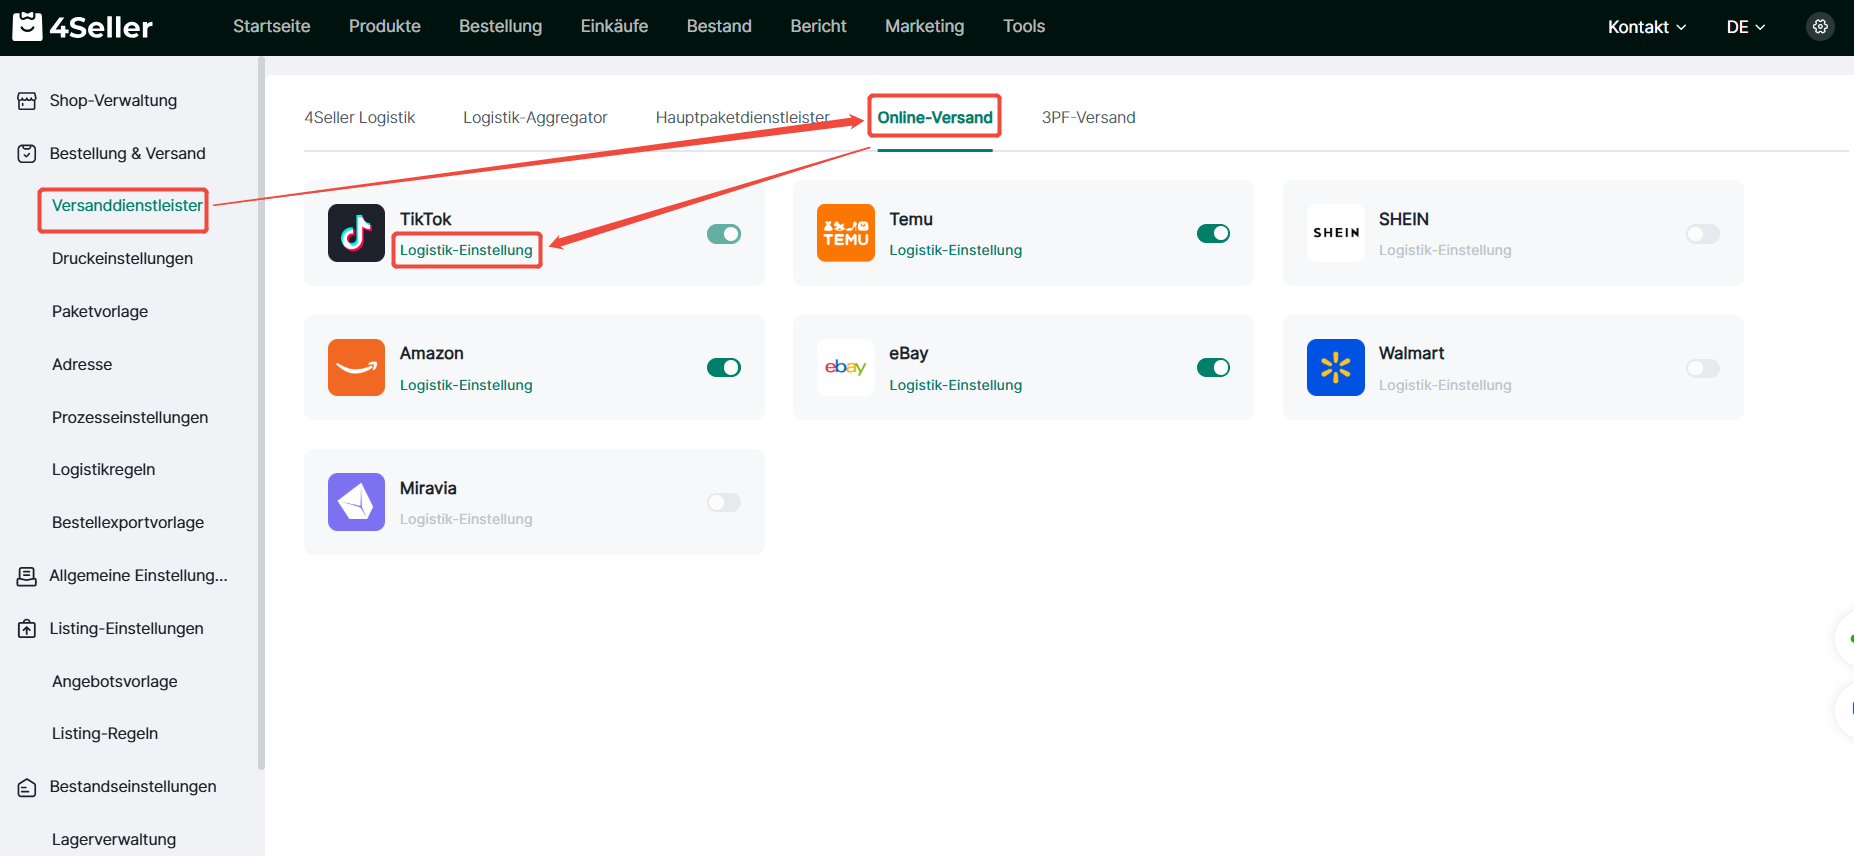The height and width of the screenshot is (856, 1854).
Task: Open TikTok Logistik-Einstellung link
Action: pyautogui.click(x=466, y=250)
